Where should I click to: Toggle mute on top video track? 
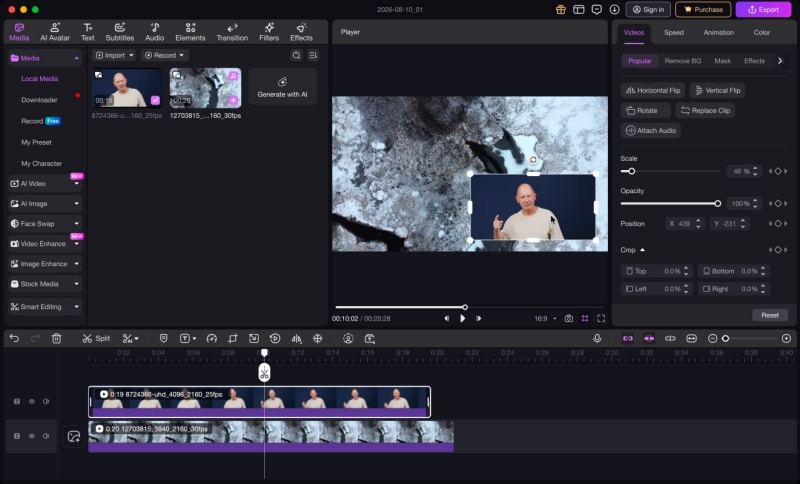pyautogui.click(x=46, y=401)
